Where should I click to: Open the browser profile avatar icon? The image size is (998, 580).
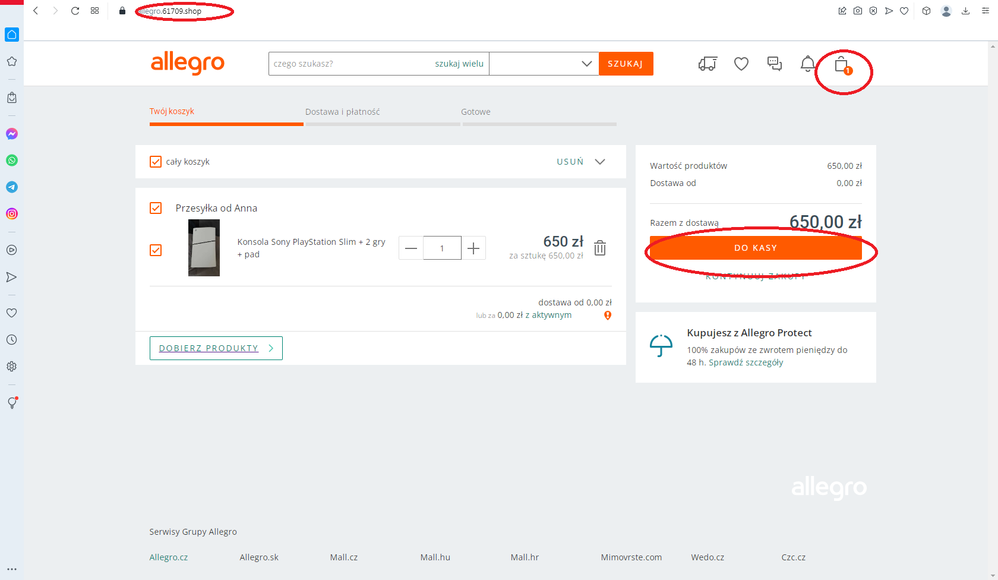tap(946, 11)
